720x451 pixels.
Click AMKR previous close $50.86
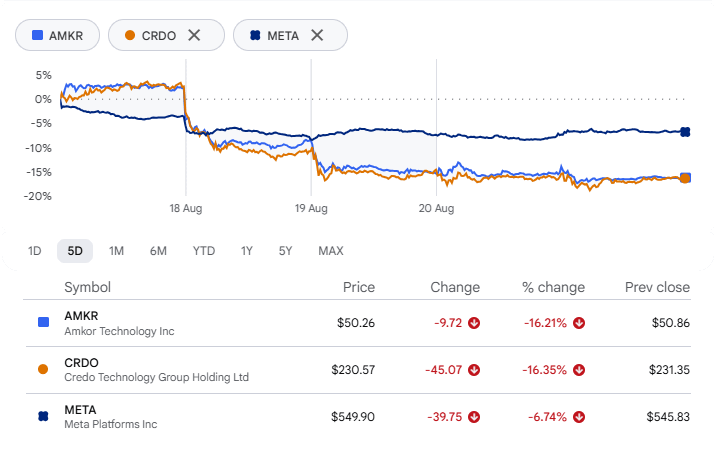670,323
